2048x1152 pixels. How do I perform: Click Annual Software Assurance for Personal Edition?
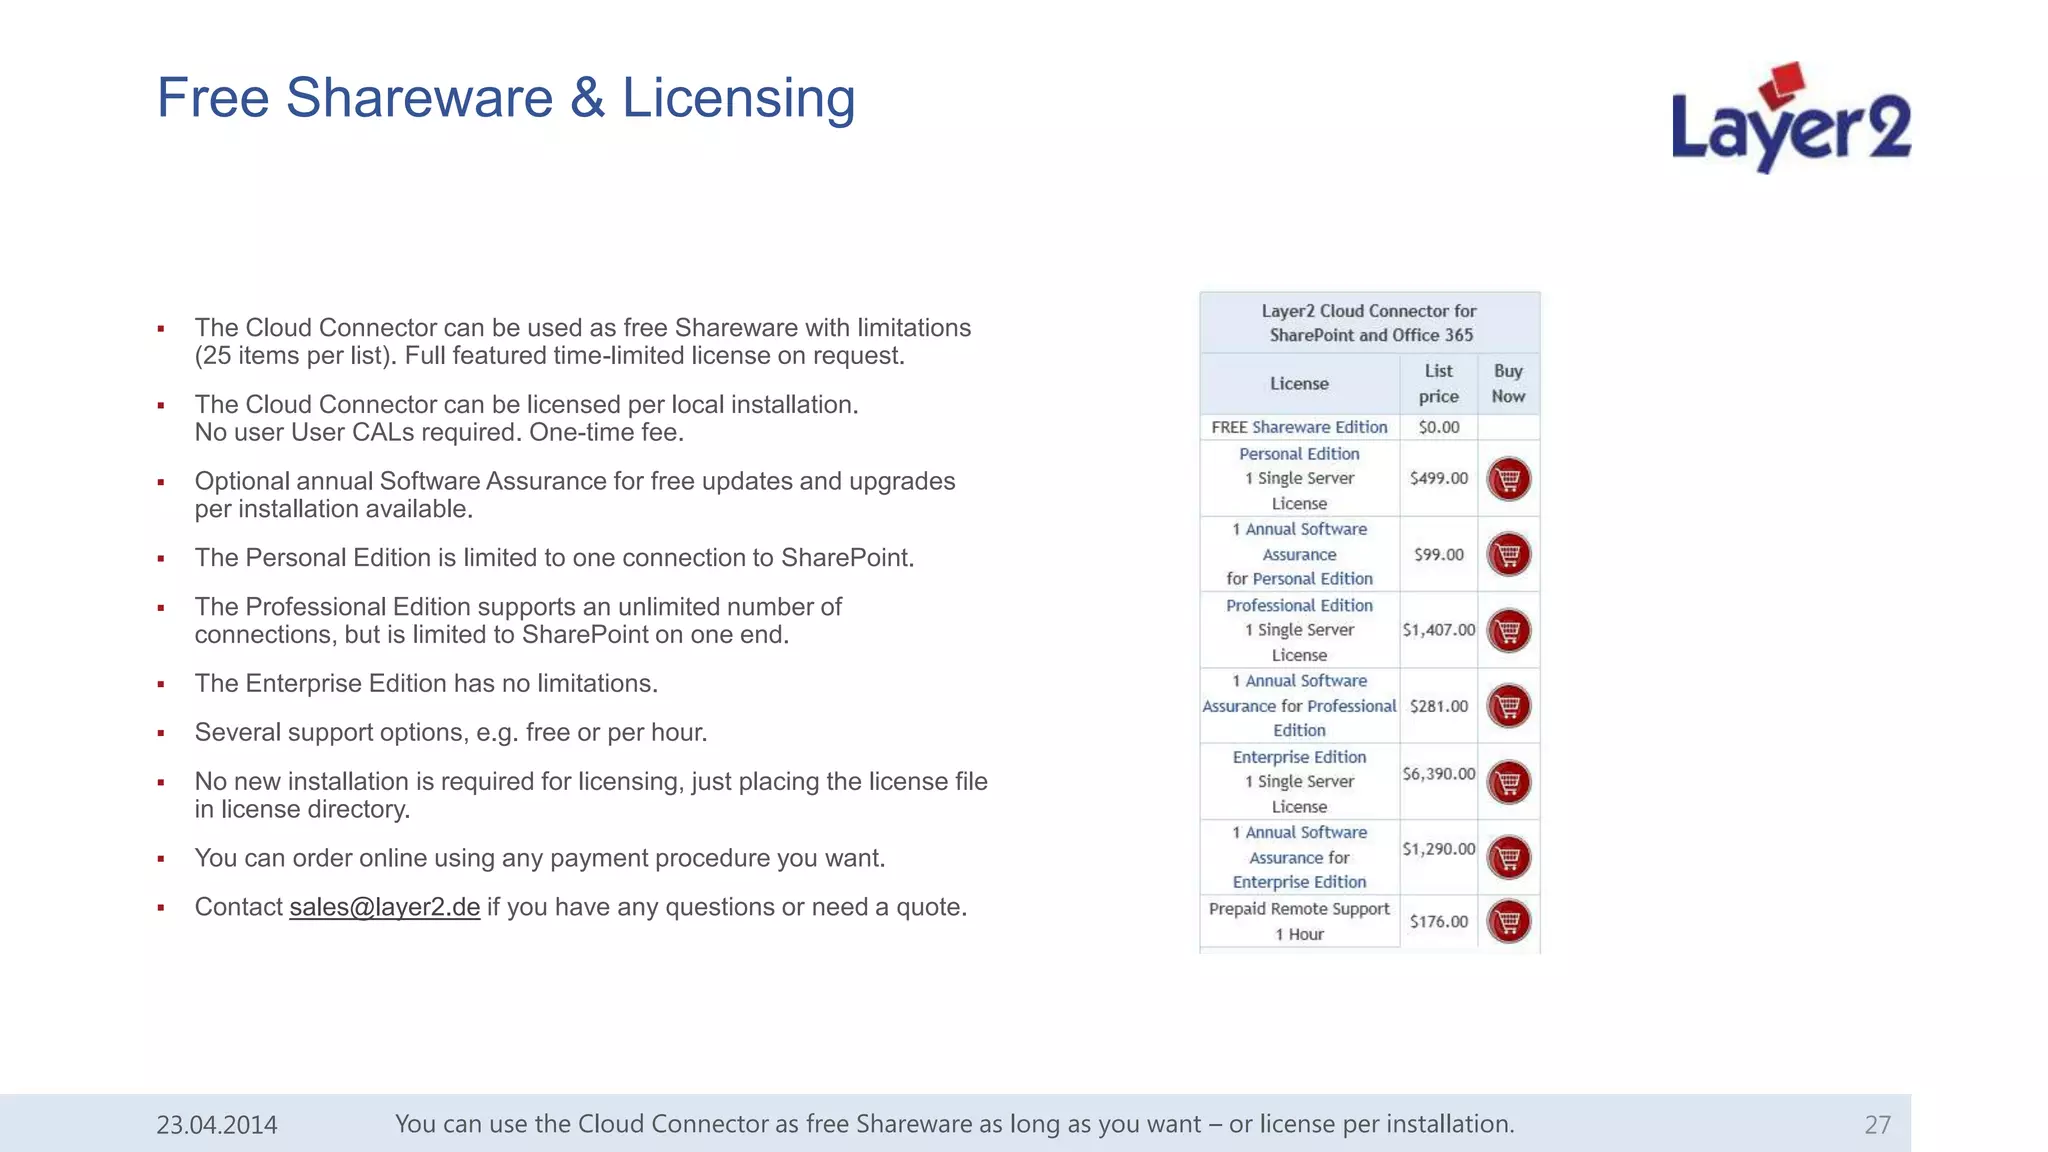tap(1299, 554)
